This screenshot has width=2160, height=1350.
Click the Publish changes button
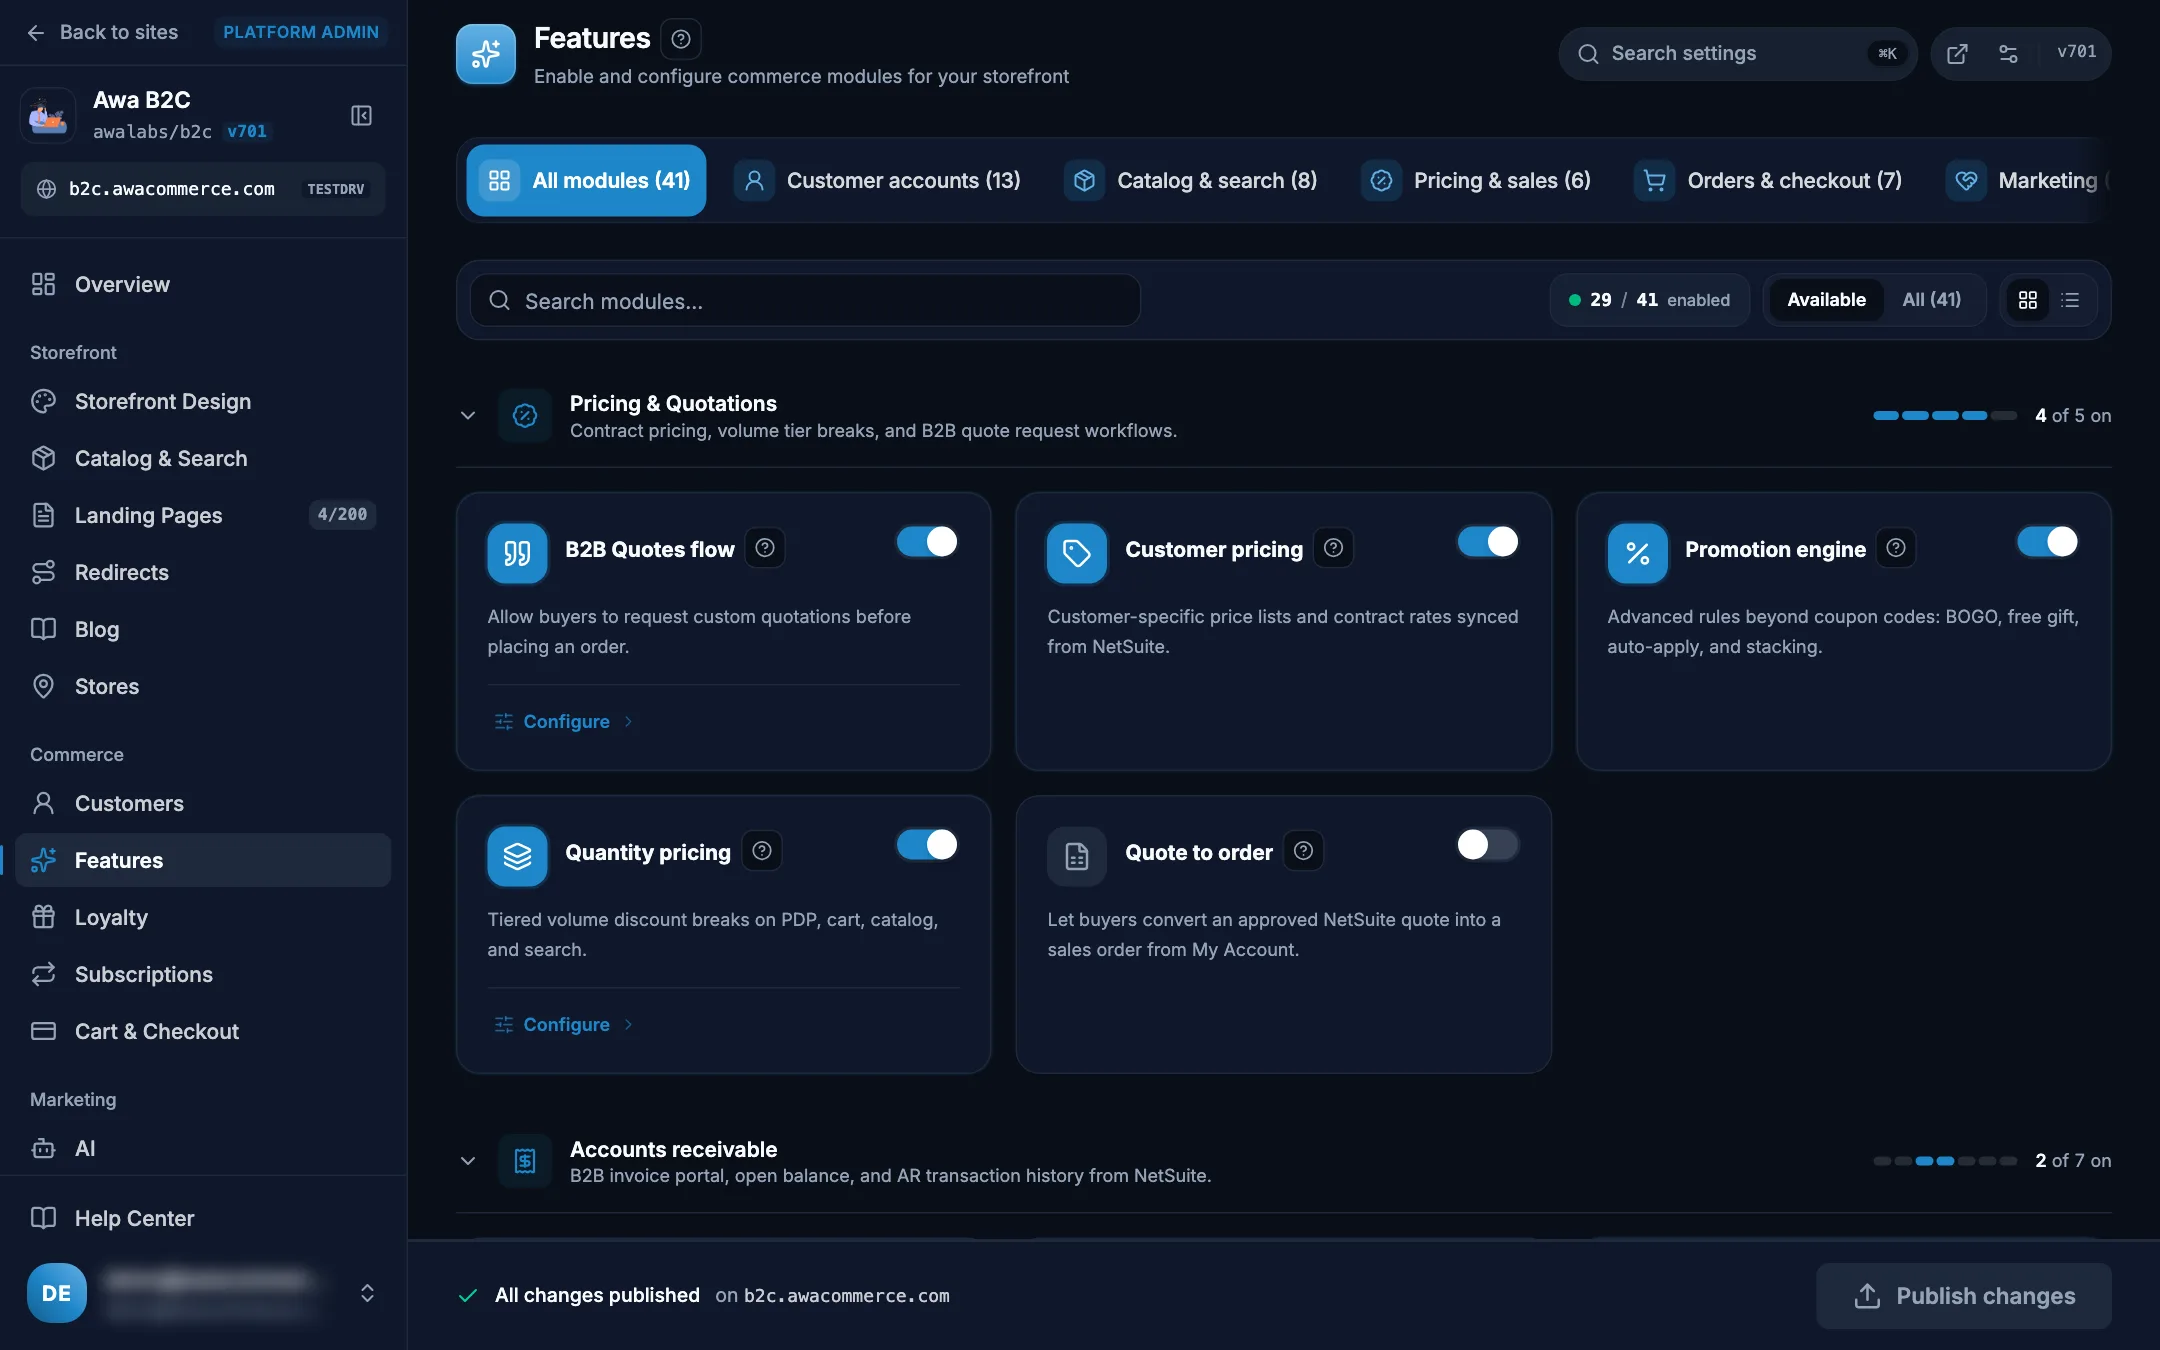[1964, 1296]
